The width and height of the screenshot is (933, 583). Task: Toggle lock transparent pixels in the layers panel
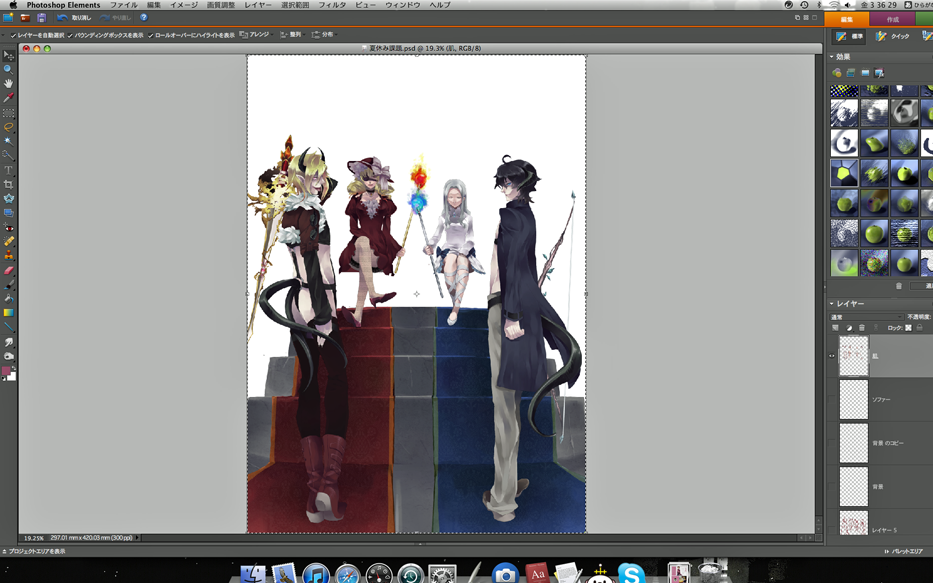909,328
